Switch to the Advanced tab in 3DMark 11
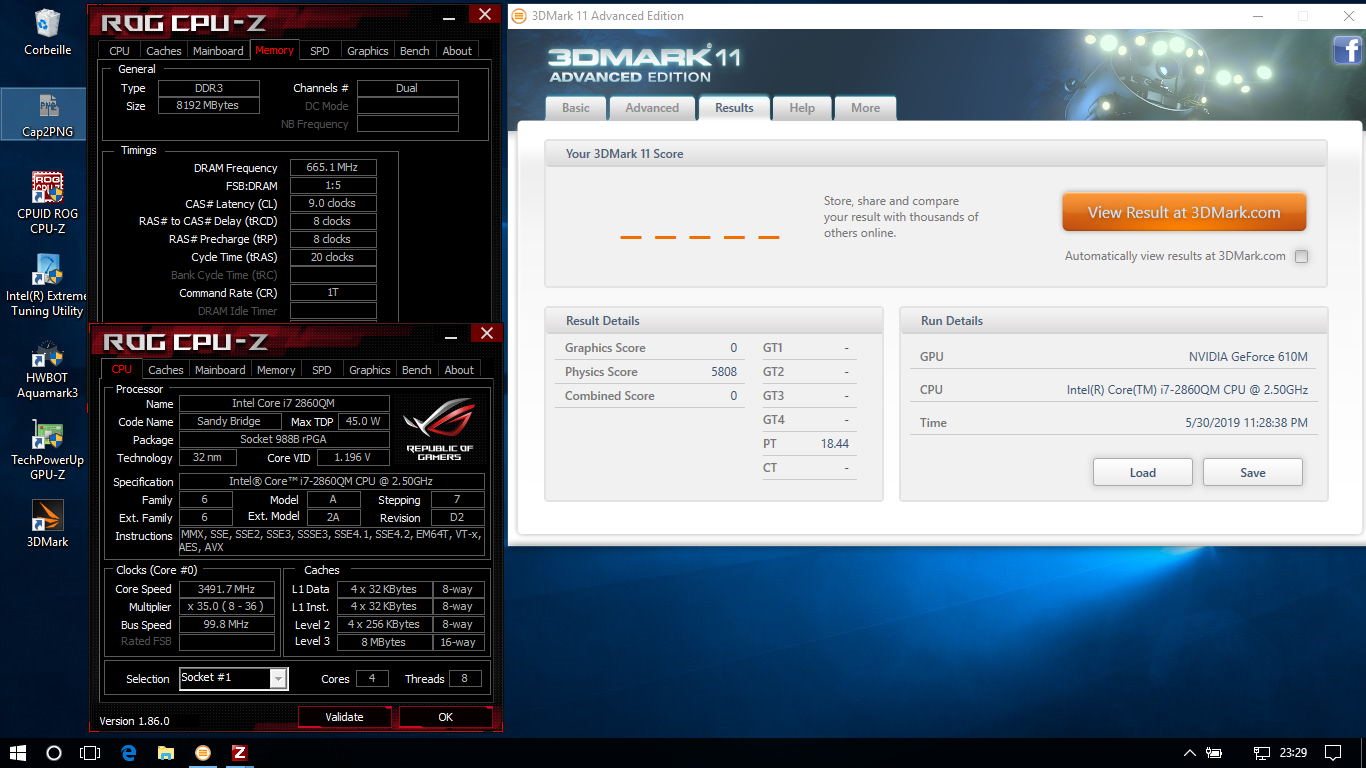Screen dimensions: 1366x768 point(652,108)
